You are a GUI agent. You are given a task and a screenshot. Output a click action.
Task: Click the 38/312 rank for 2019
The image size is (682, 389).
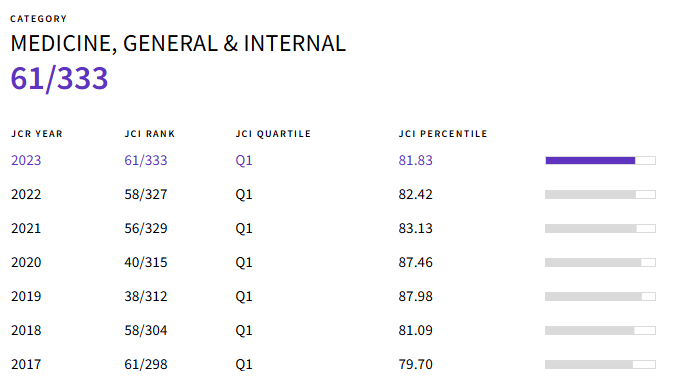(146, 296)
